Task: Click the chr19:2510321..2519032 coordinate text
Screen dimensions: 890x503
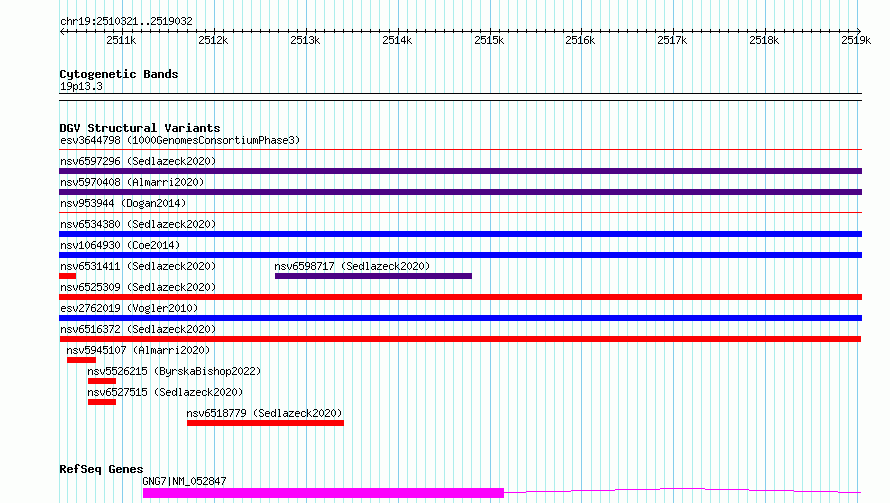Action: (127, 22)
